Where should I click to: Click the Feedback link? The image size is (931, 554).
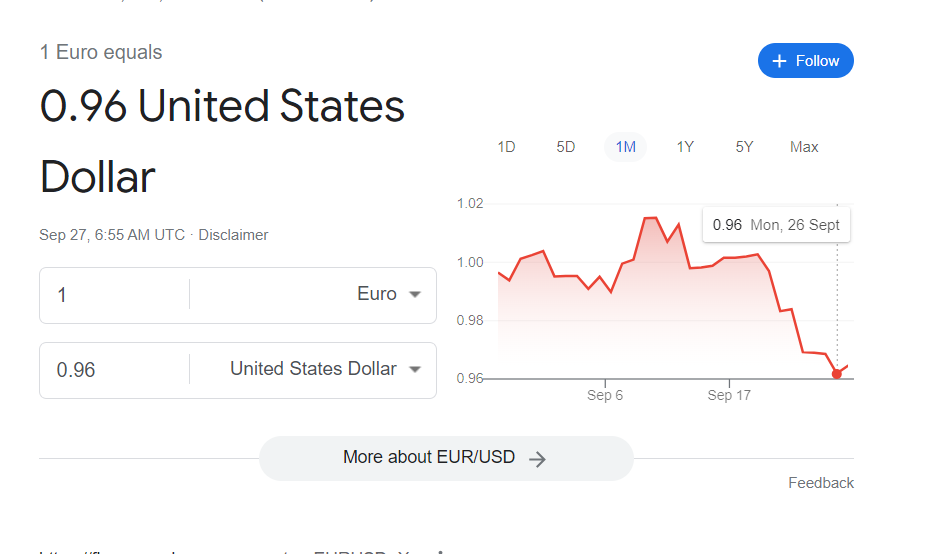tap(821, 483)
